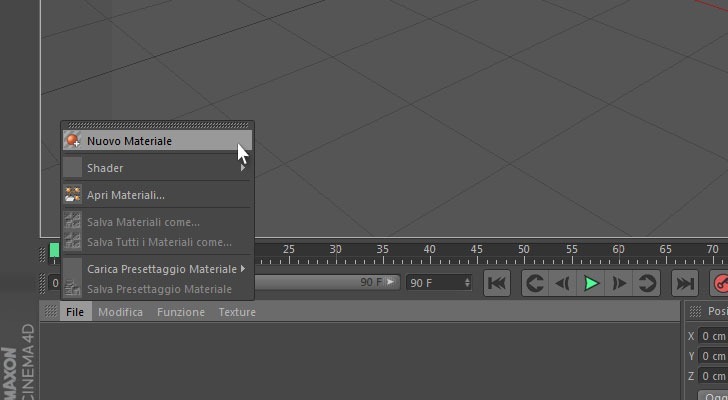Image resolution: width=728 pixels, height=400 pixels.
Task: Go to start of animation
Action: click(x=497, y=283)
